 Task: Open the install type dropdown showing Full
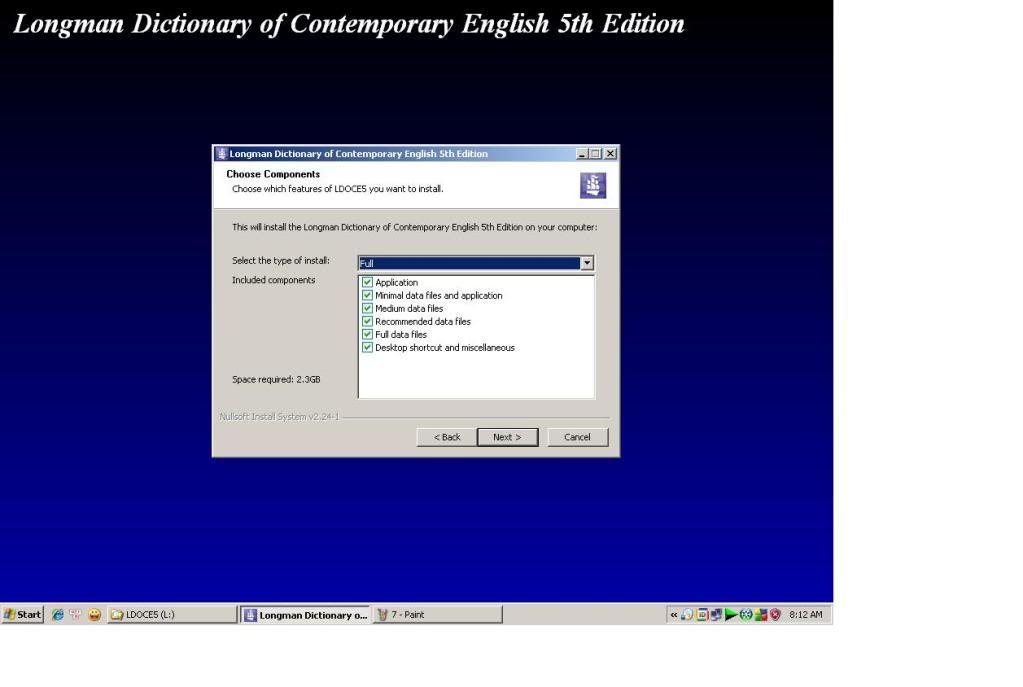(x=476, y=263)
